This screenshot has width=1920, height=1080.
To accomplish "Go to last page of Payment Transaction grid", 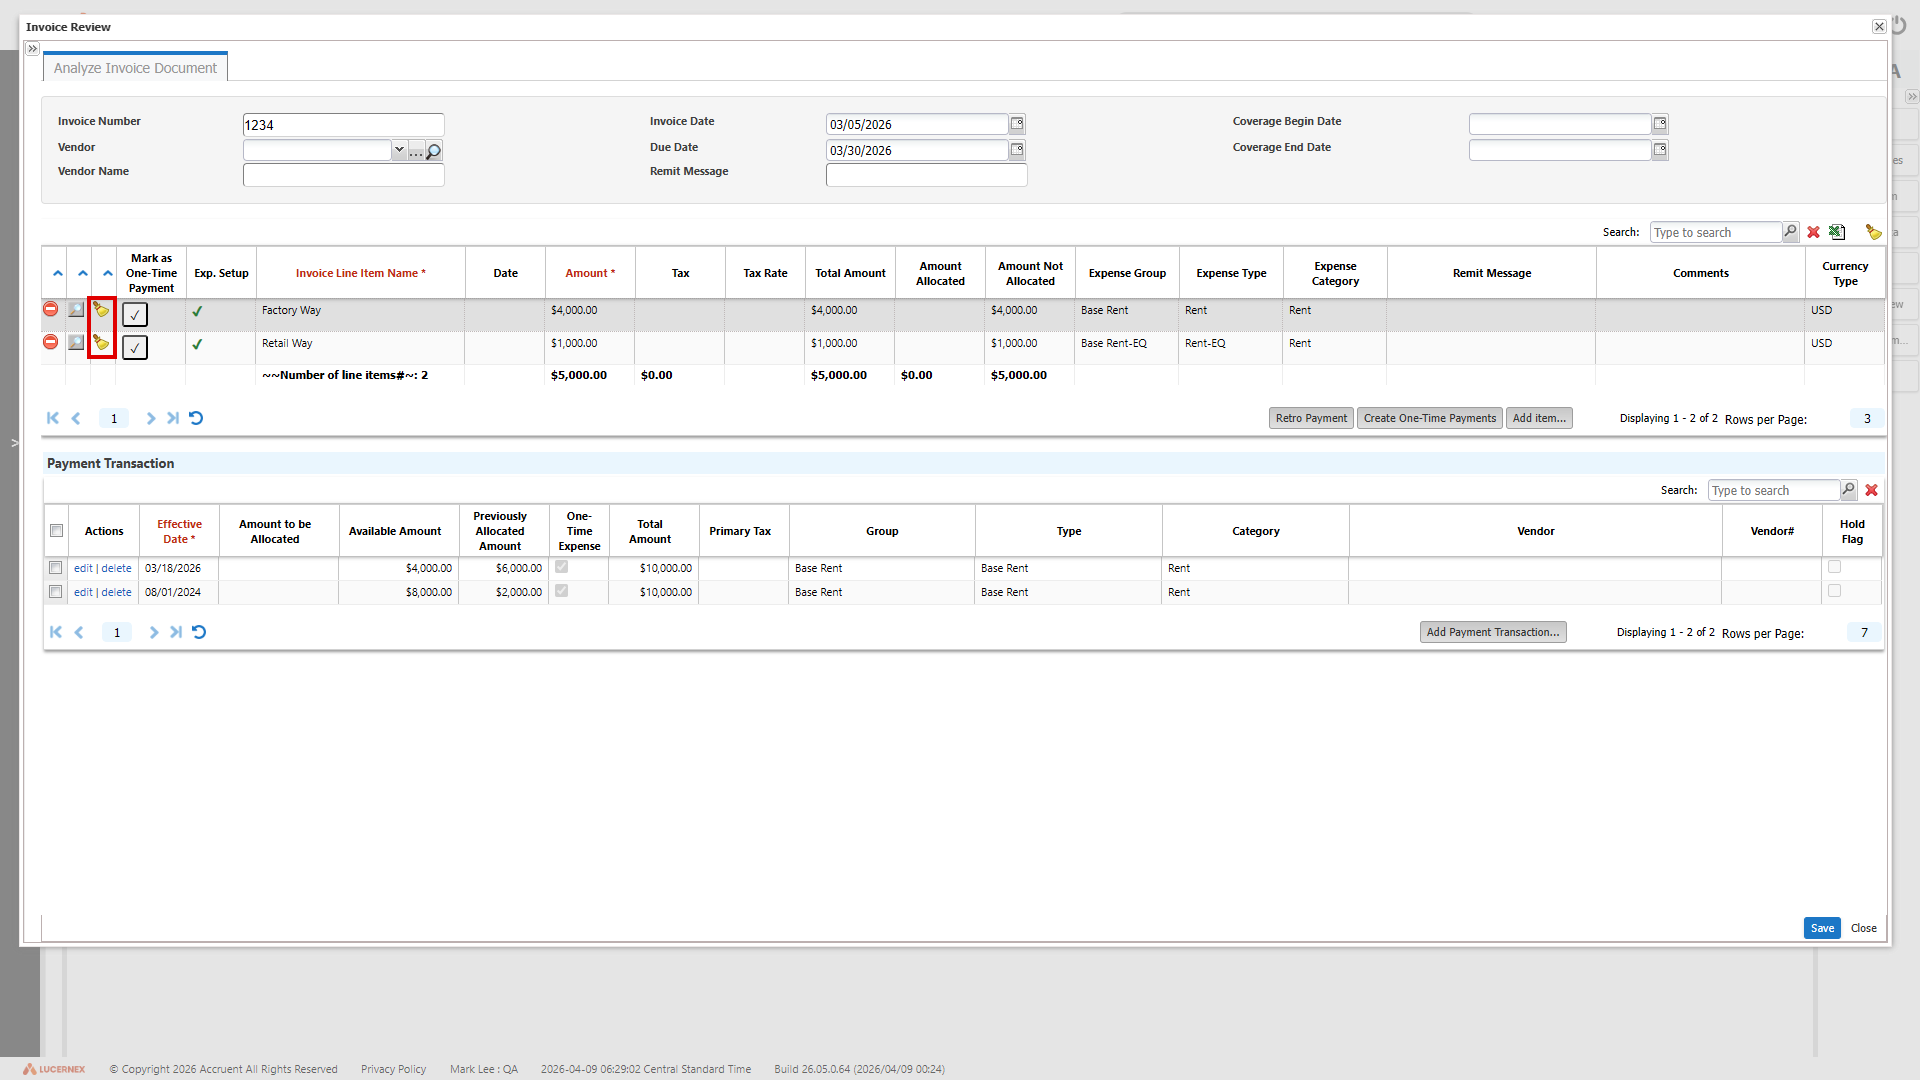I will click(x=176, y=632).
